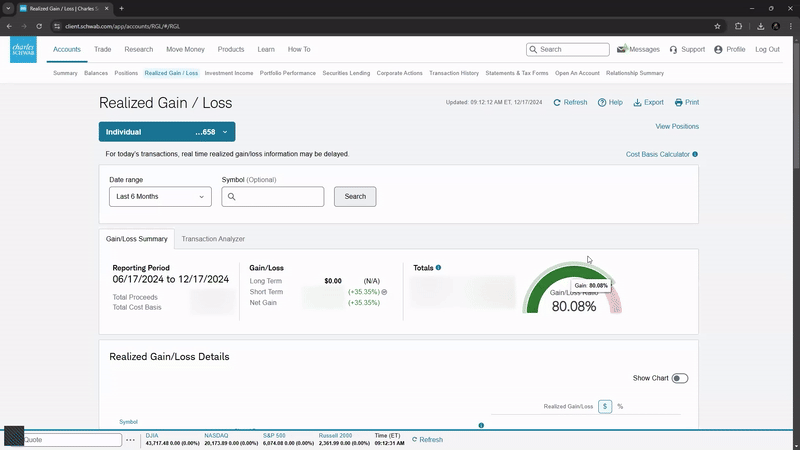Screen dimensions: 800x450
Task: Click into the Symbol (Optional) input field
Action: 273,196
